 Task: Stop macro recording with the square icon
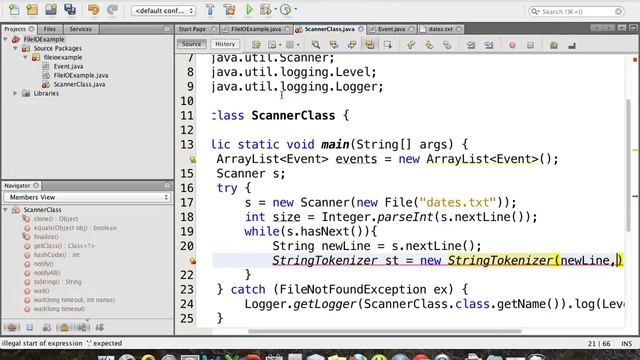(x=530, y=45)
